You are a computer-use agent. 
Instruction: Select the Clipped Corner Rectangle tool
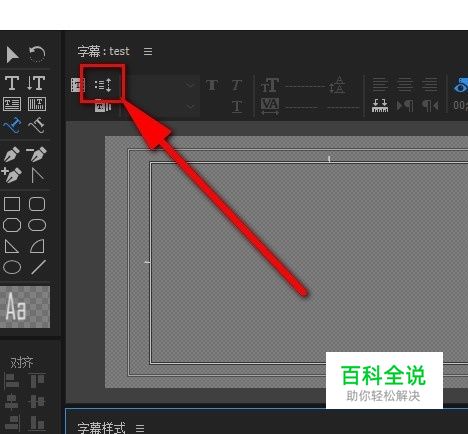[x=12, y=225]
